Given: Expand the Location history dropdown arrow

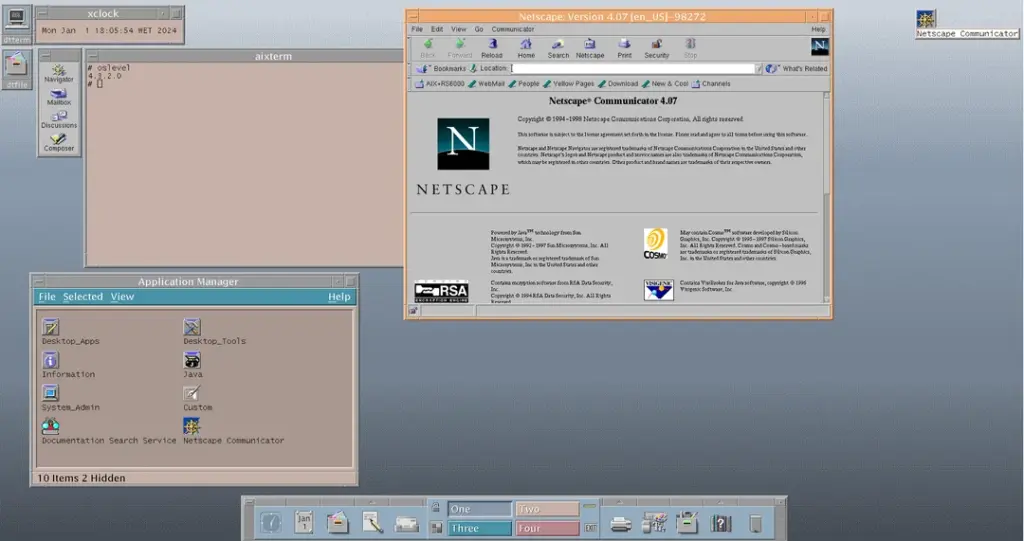Looking at the screenshot, I should [x=759, y=69].
